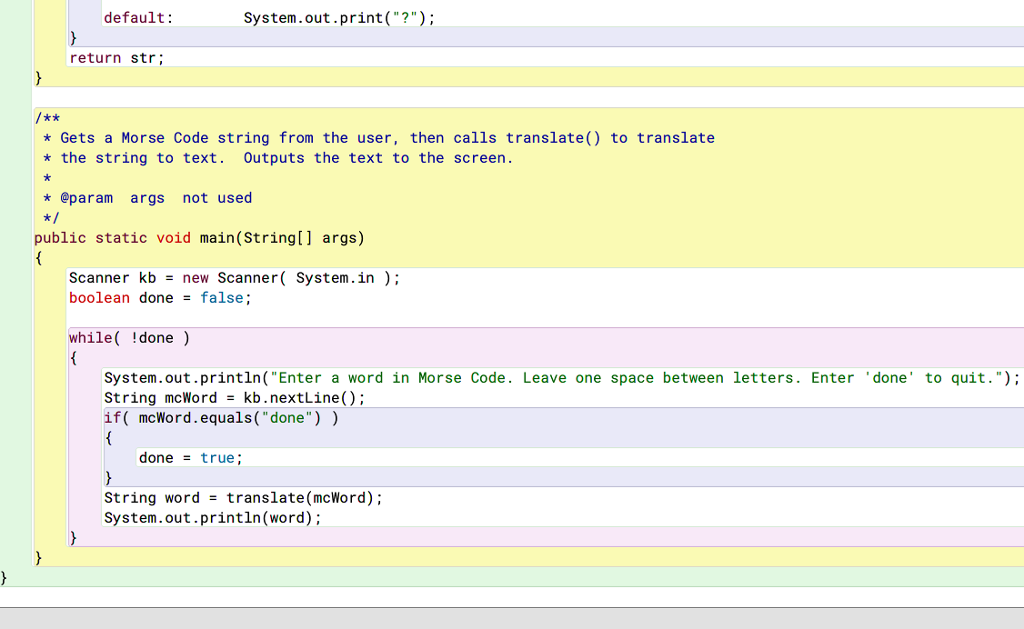Click the 'System.out.println(word);' statement

click(213, 518)
